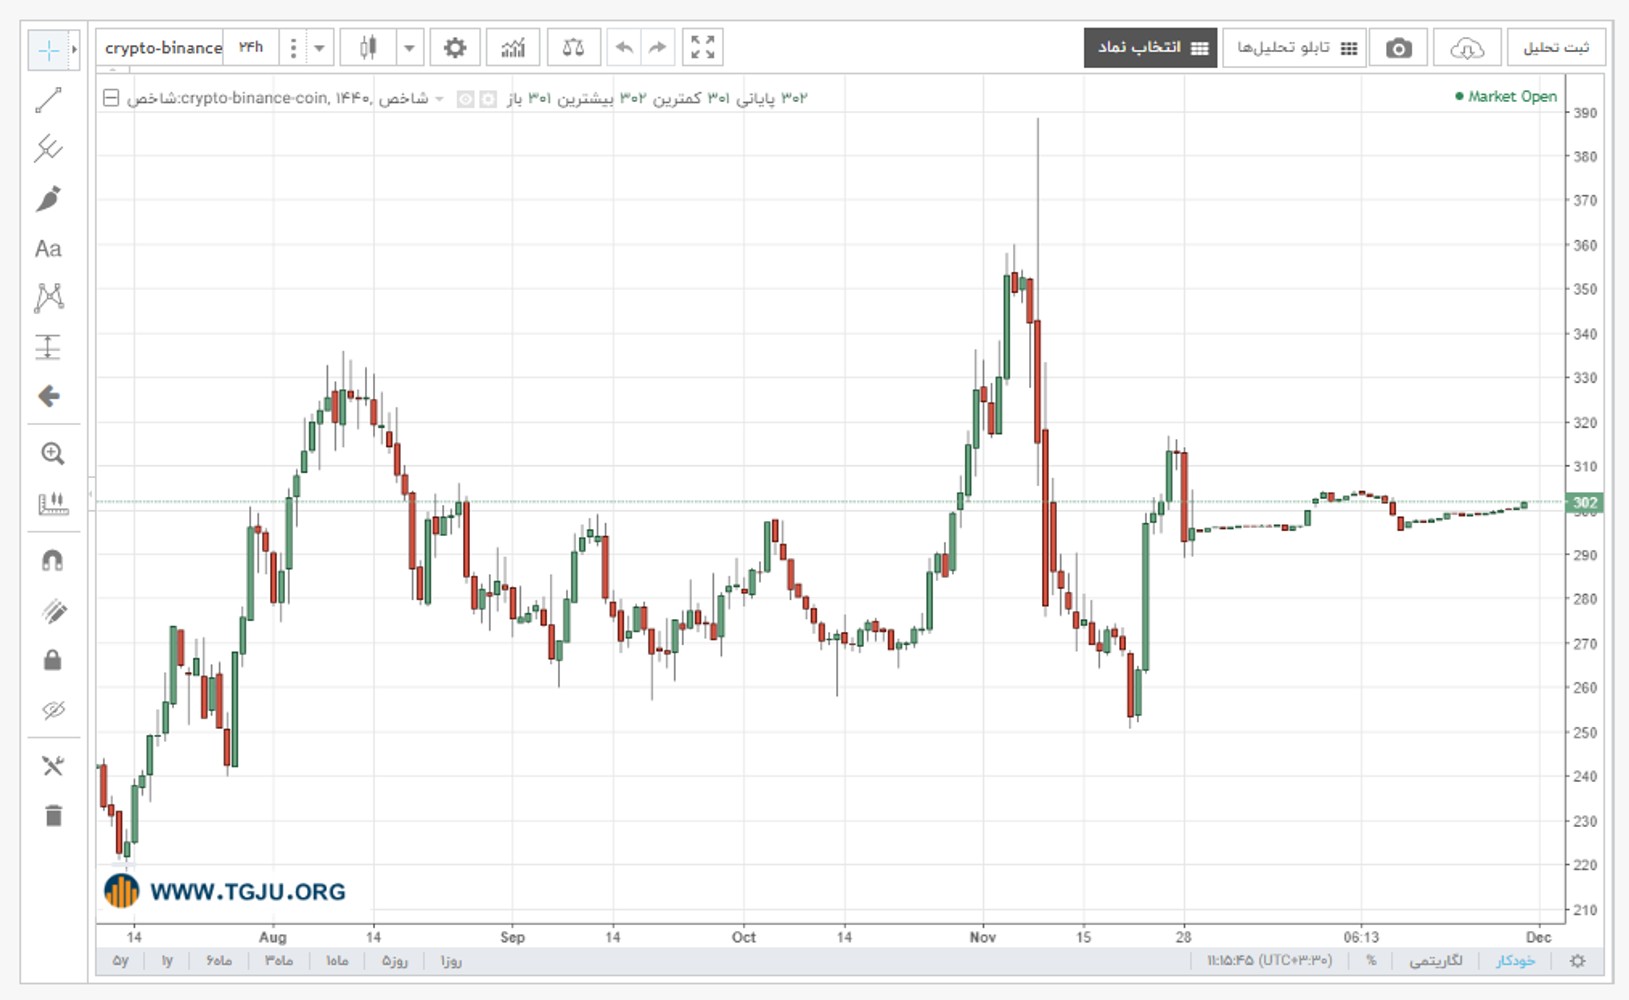Select the ۳ماه time range tab
Image resolution: width=1629 pixels, height=1000 pixels.
coord(279,961)
